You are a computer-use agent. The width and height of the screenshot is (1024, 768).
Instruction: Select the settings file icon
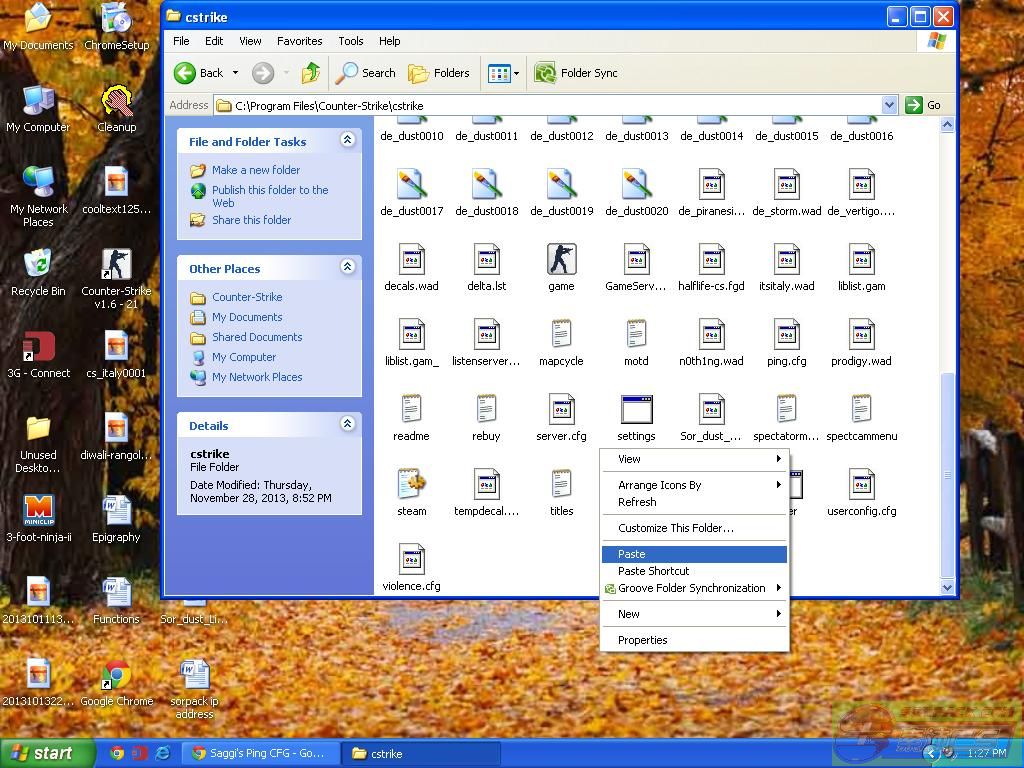click(x=636, y=411)
